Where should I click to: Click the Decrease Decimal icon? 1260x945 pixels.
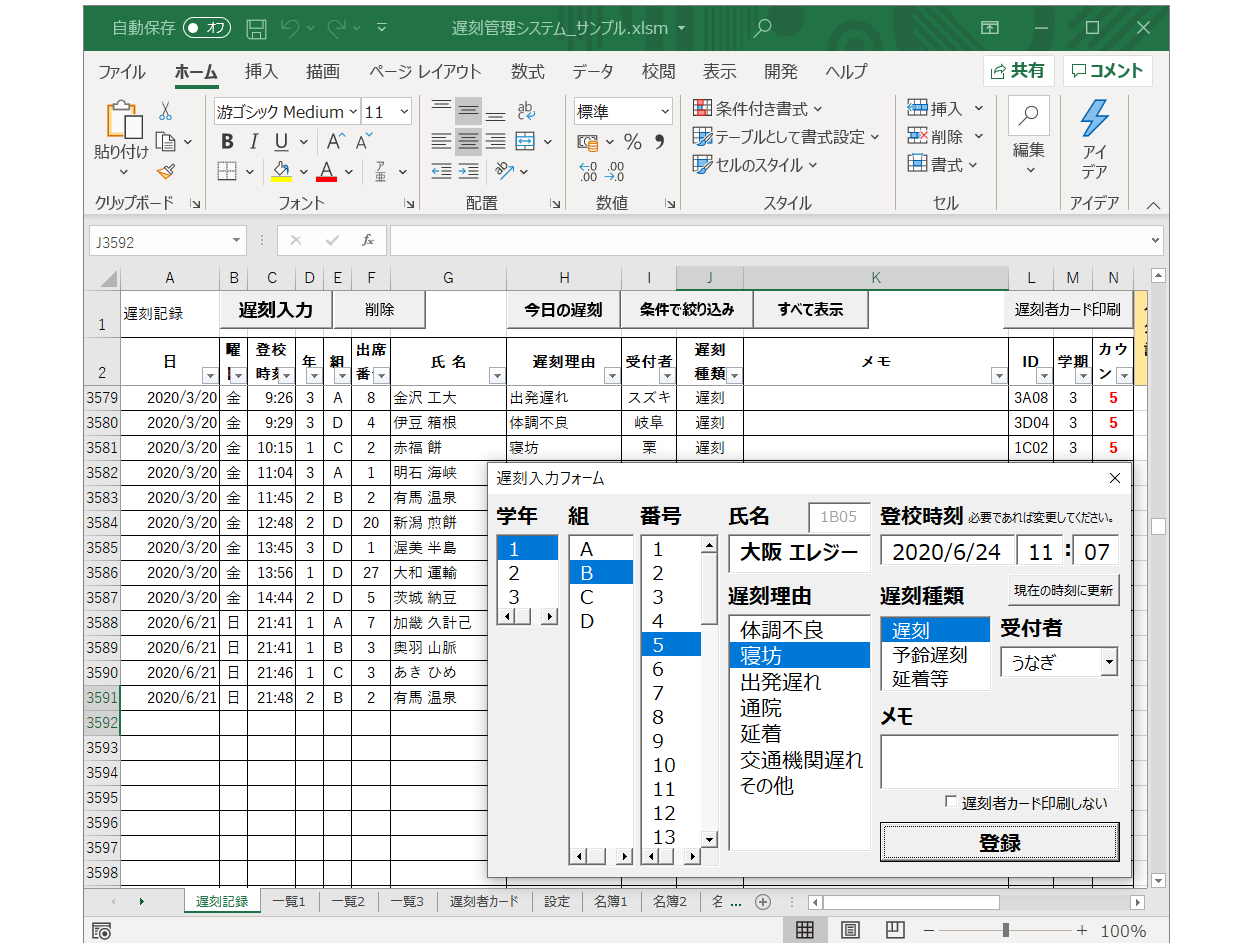pyautogui.click(x=616, y=171)
